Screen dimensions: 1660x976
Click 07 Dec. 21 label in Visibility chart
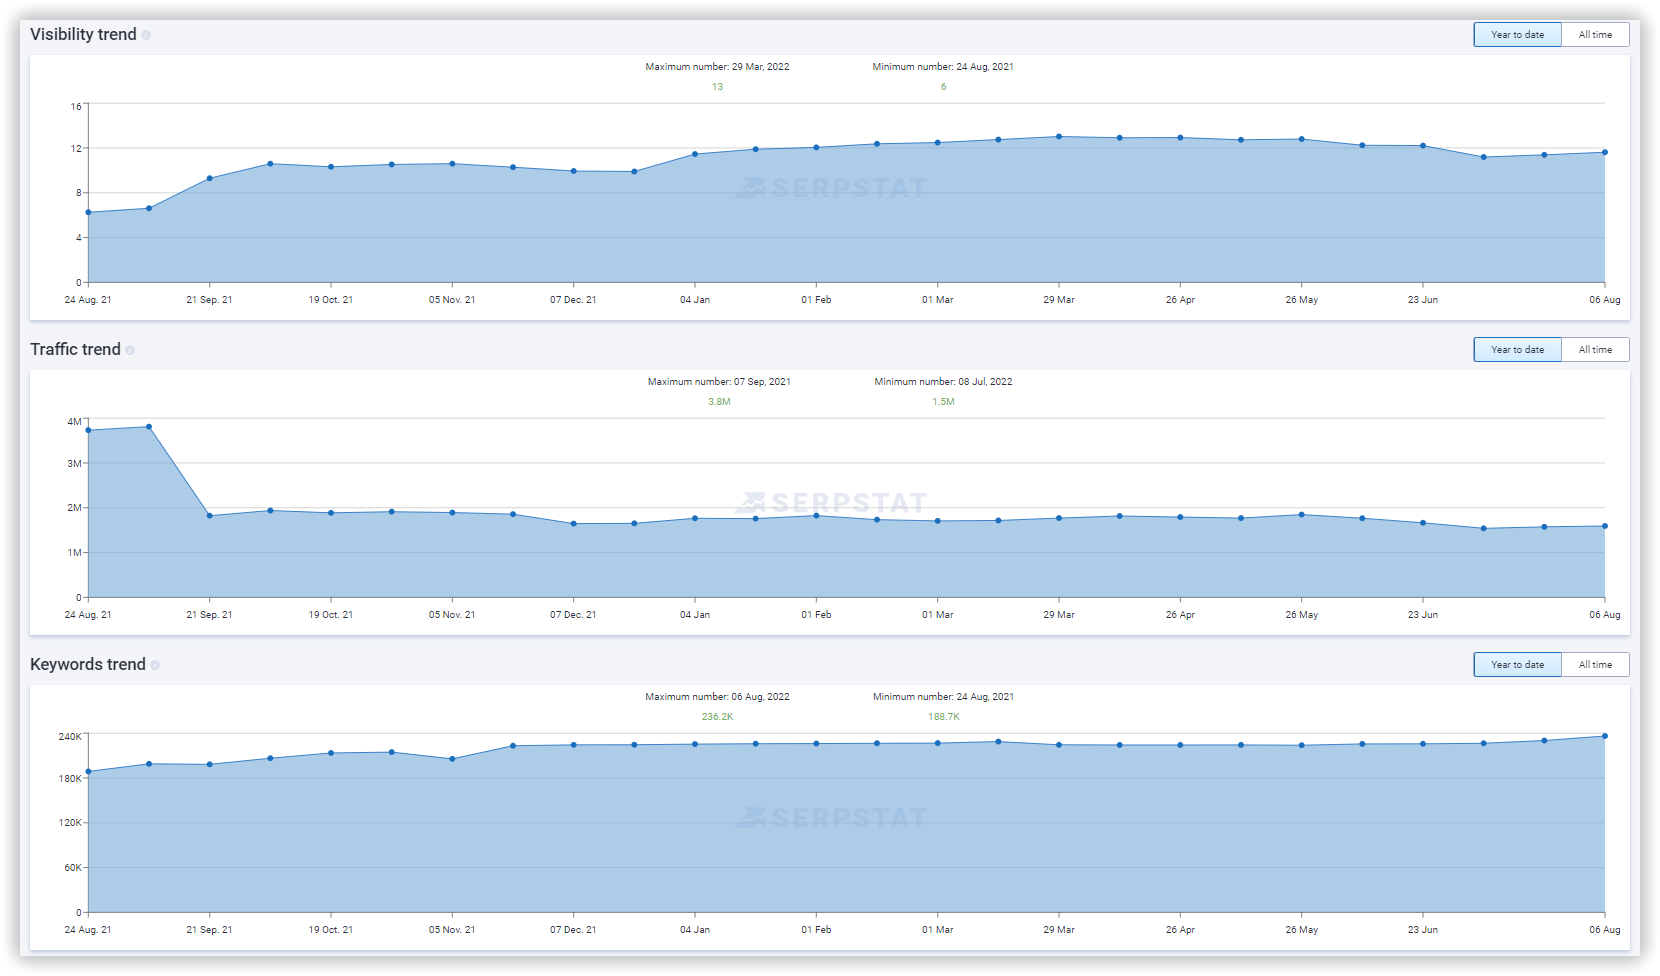pyautogui.click(x=573, y=300)
